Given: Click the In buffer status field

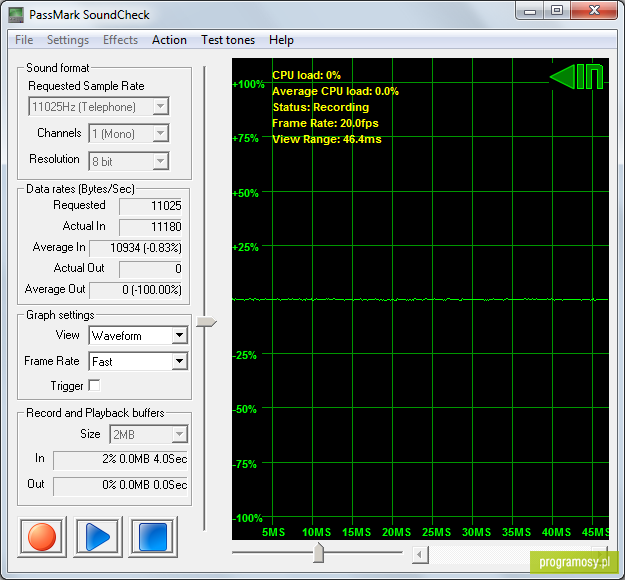Looking at the screenshot, I should coord(120,460).
